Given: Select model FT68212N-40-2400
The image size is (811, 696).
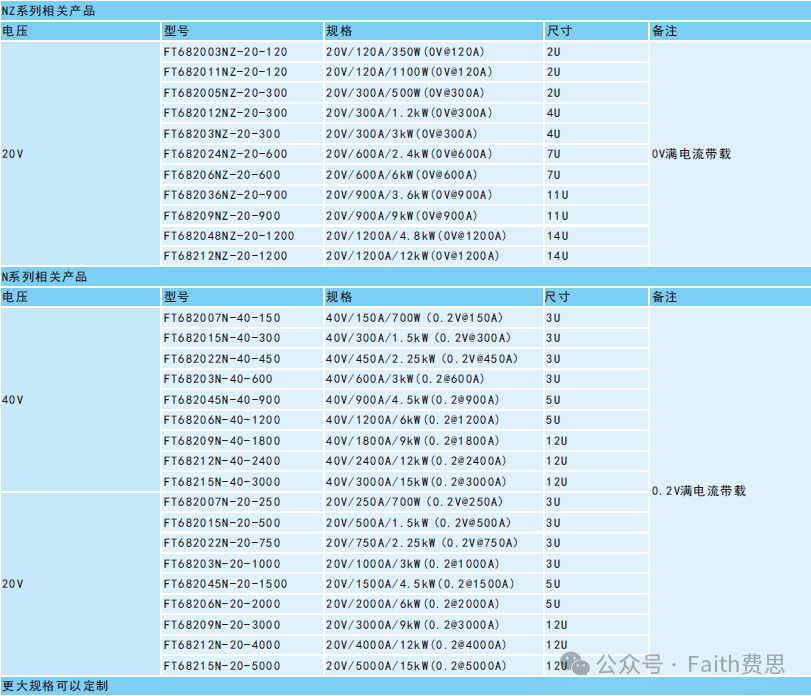Looking at the screenshot, I should coord(222,461).
